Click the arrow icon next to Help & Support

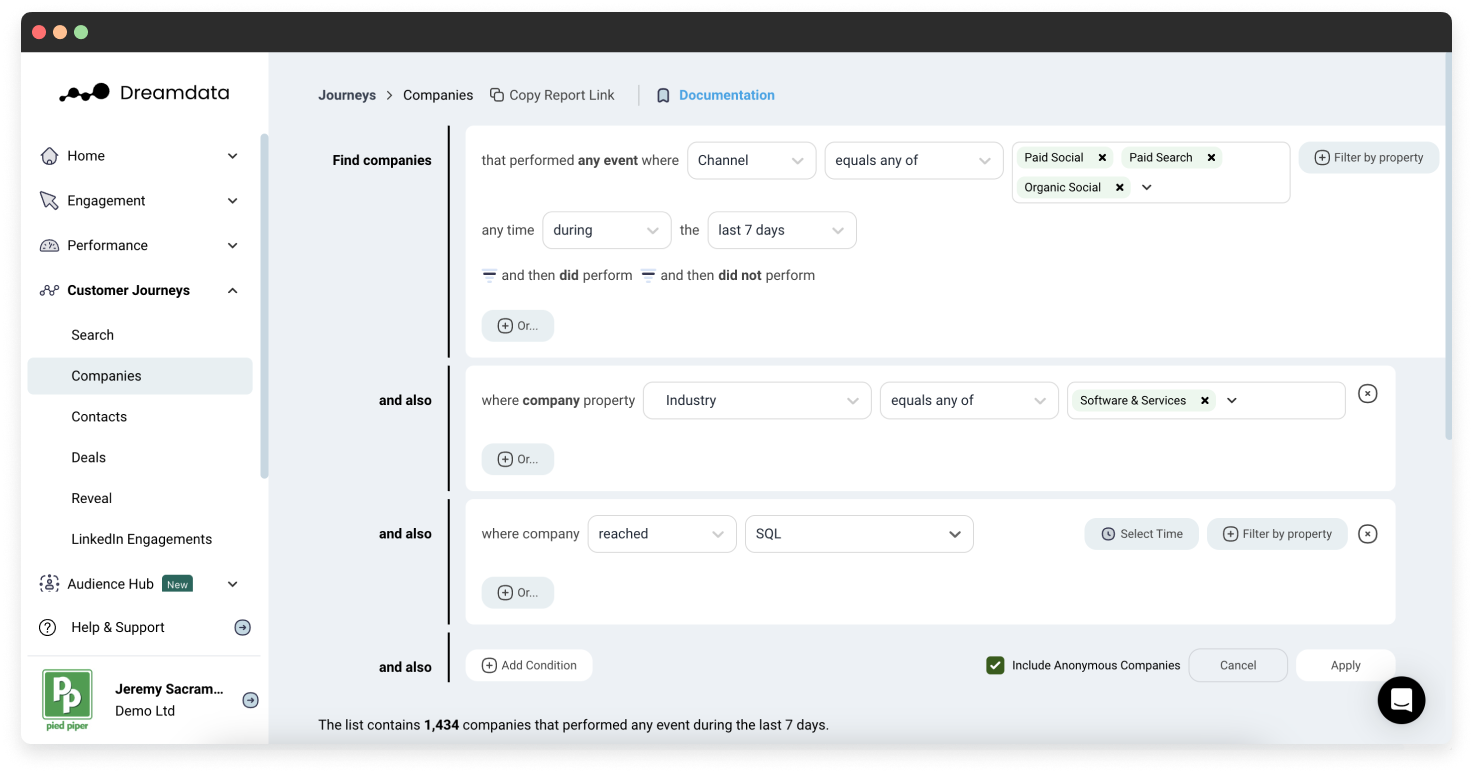[x=242, y=627]
